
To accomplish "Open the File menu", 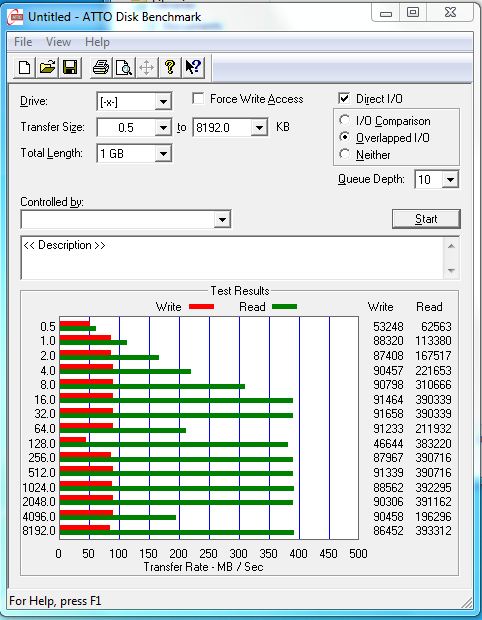I will tap(23, 42).
